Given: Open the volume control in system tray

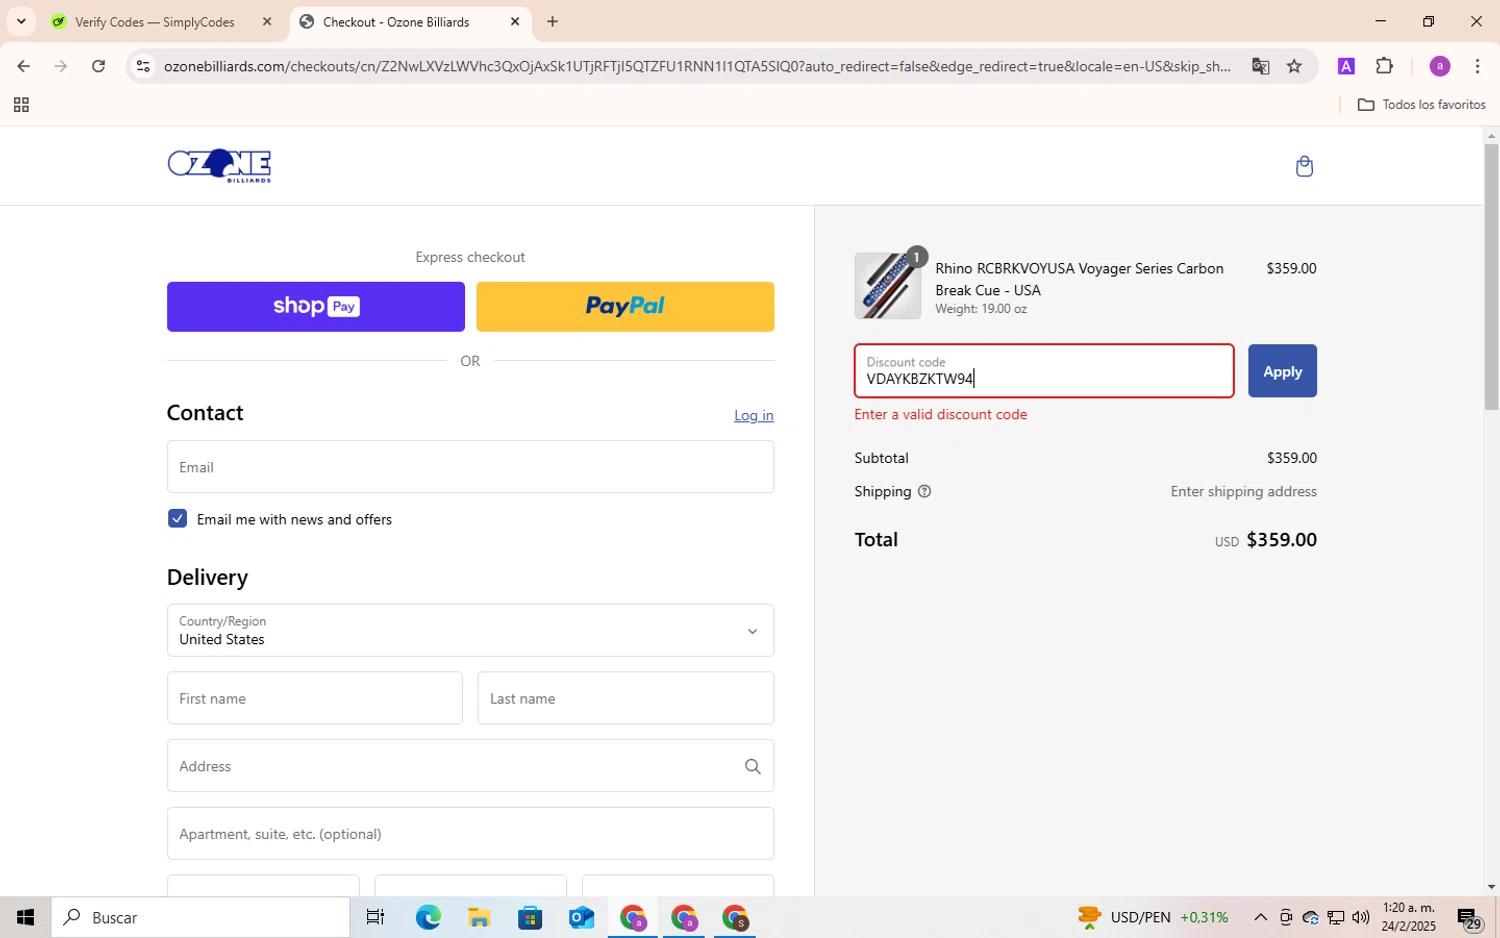Looking at the screenshot, I should click(1360, 917).
